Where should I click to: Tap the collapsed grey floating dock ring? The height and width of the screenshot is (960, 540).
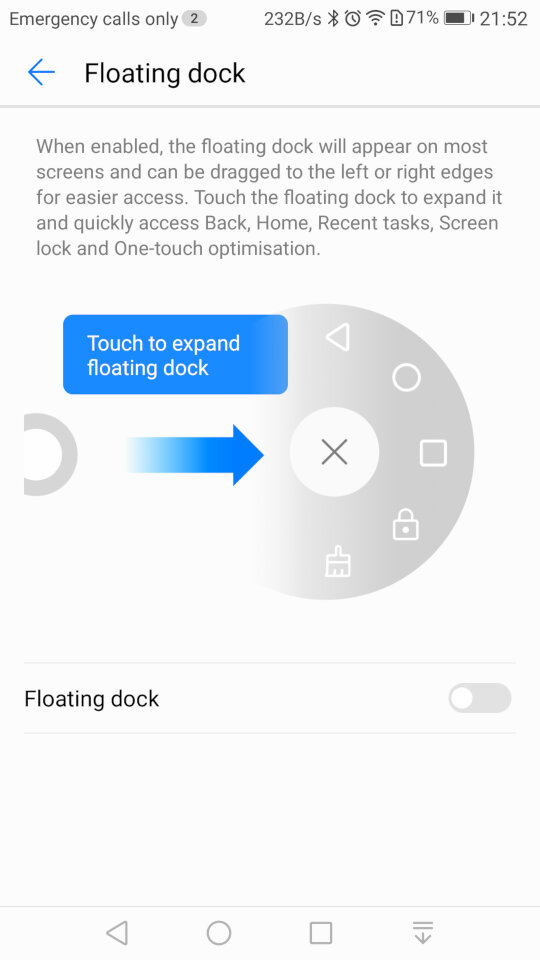[50, 454]
